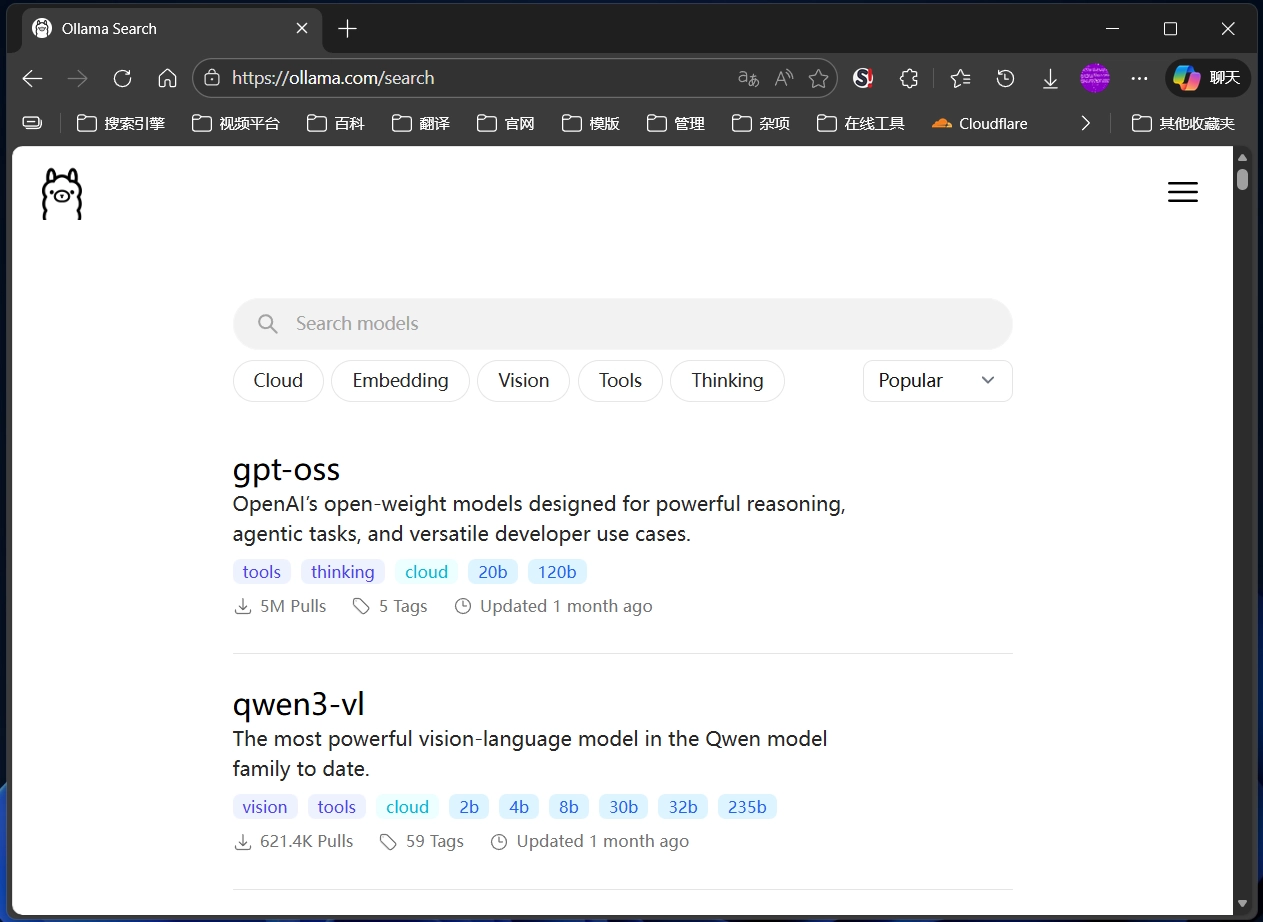Open the browser history icon

(1005, 78)
